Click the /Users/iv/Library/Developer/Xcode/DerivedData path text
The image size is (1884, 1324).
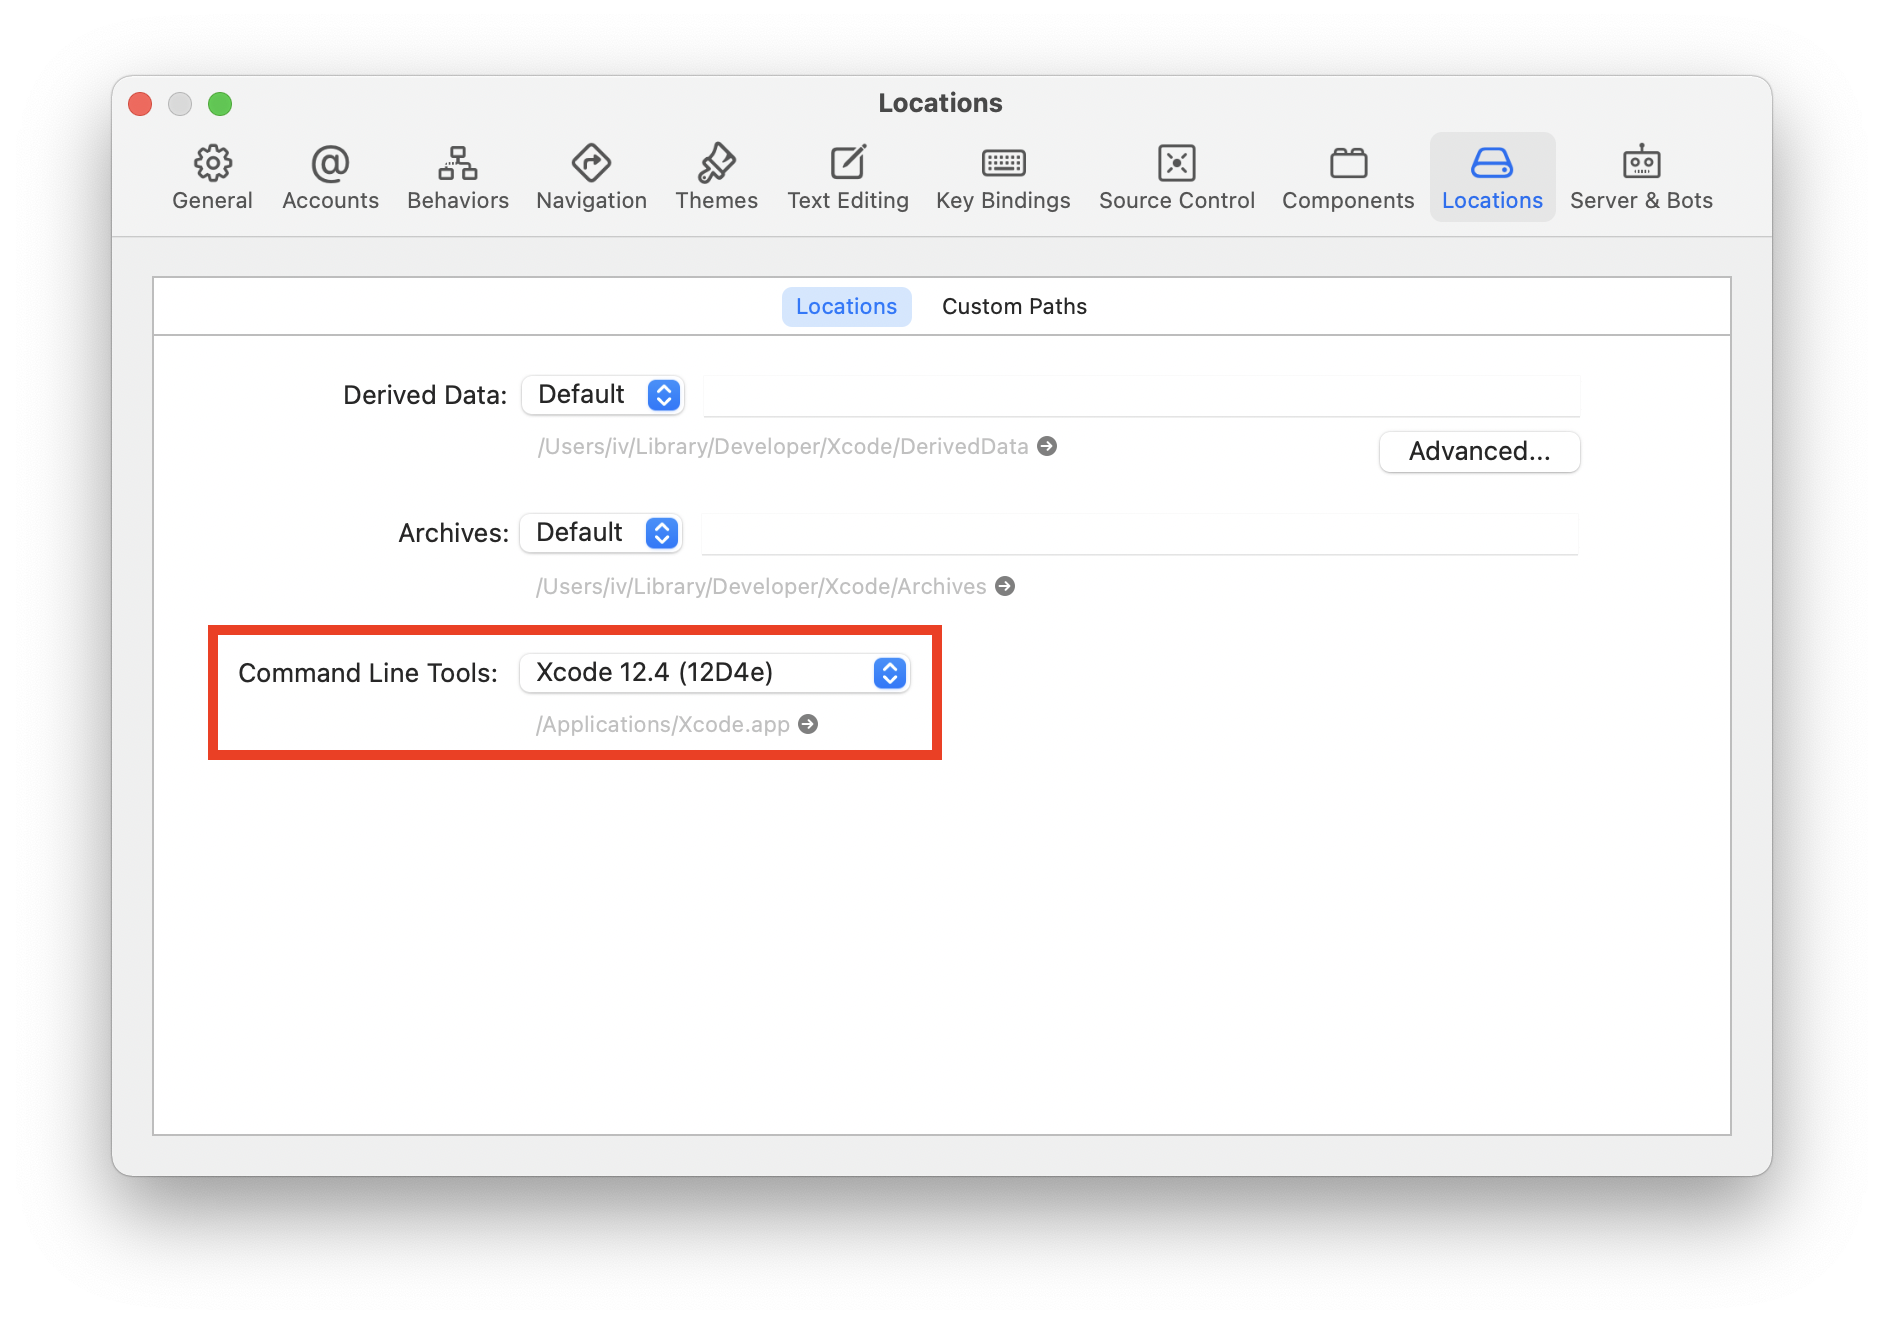click(x=783, y=446)
